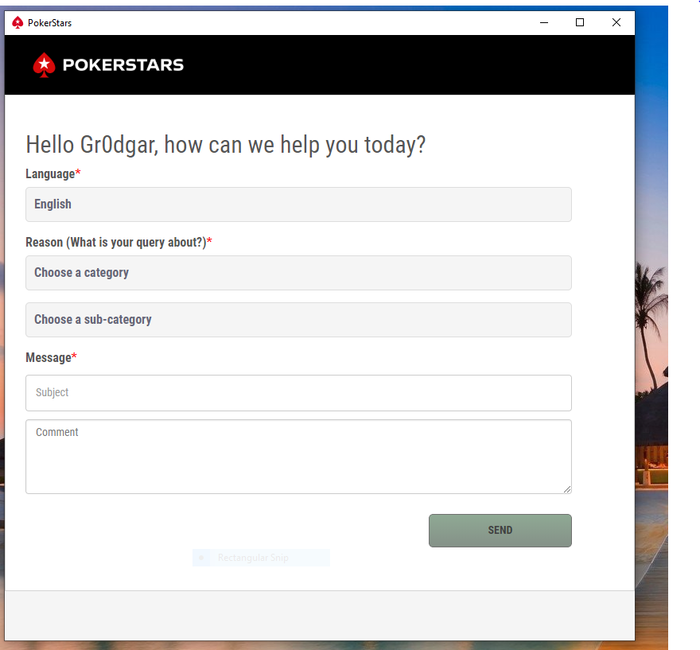Close the PokerStars support window

(616, 22)
